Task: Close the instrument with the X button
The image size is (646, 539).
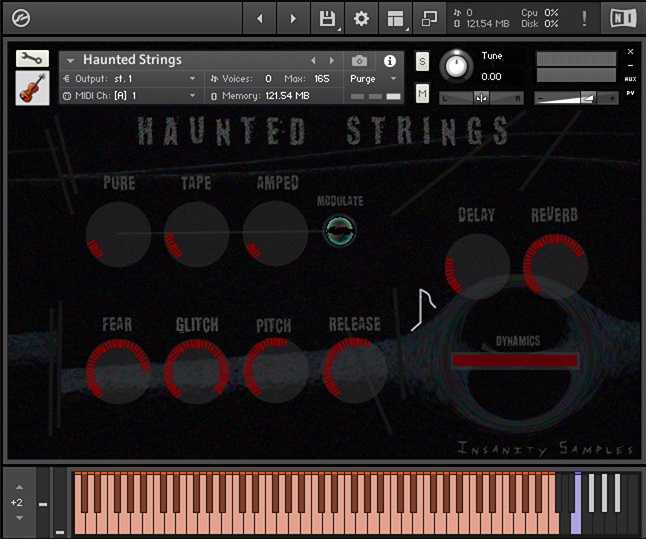Action: point(630,52)
